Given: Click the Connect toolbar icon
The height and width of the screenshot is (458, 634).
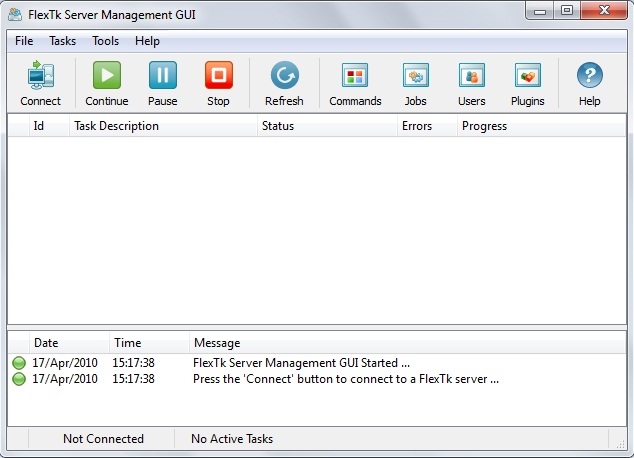Looking at the screenshot, I should coord(41,75).
